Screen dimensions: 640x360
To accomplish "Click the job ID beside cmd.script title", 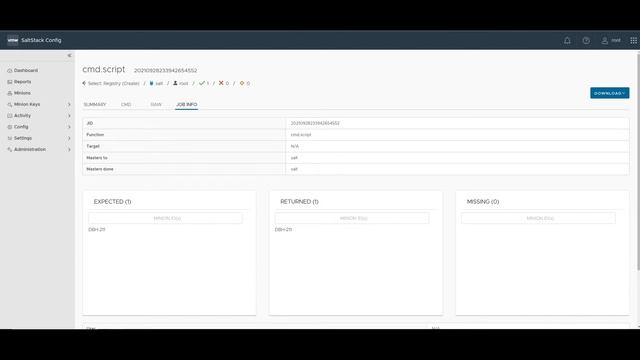I will pyautogui.click(x=165, y=71).
